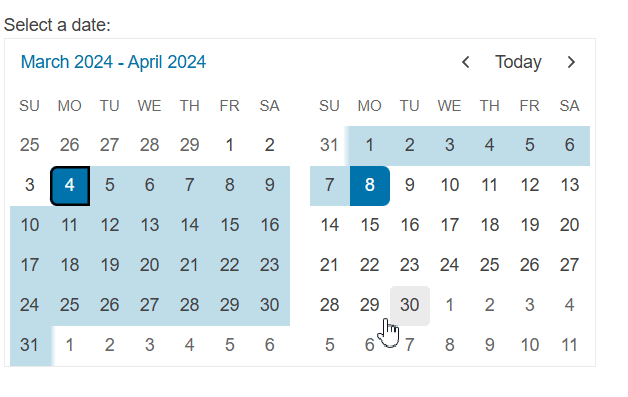
Task: Choose February 25 in the left calendar
Action: pyautogui.click(x=30, y=146)
